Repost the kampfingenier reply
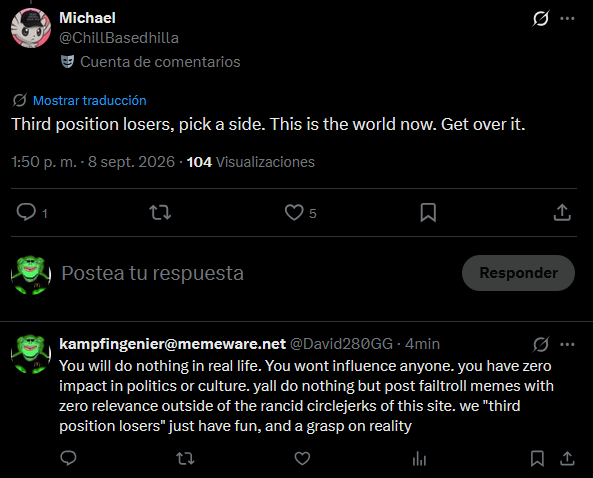 tap(185, 459)
